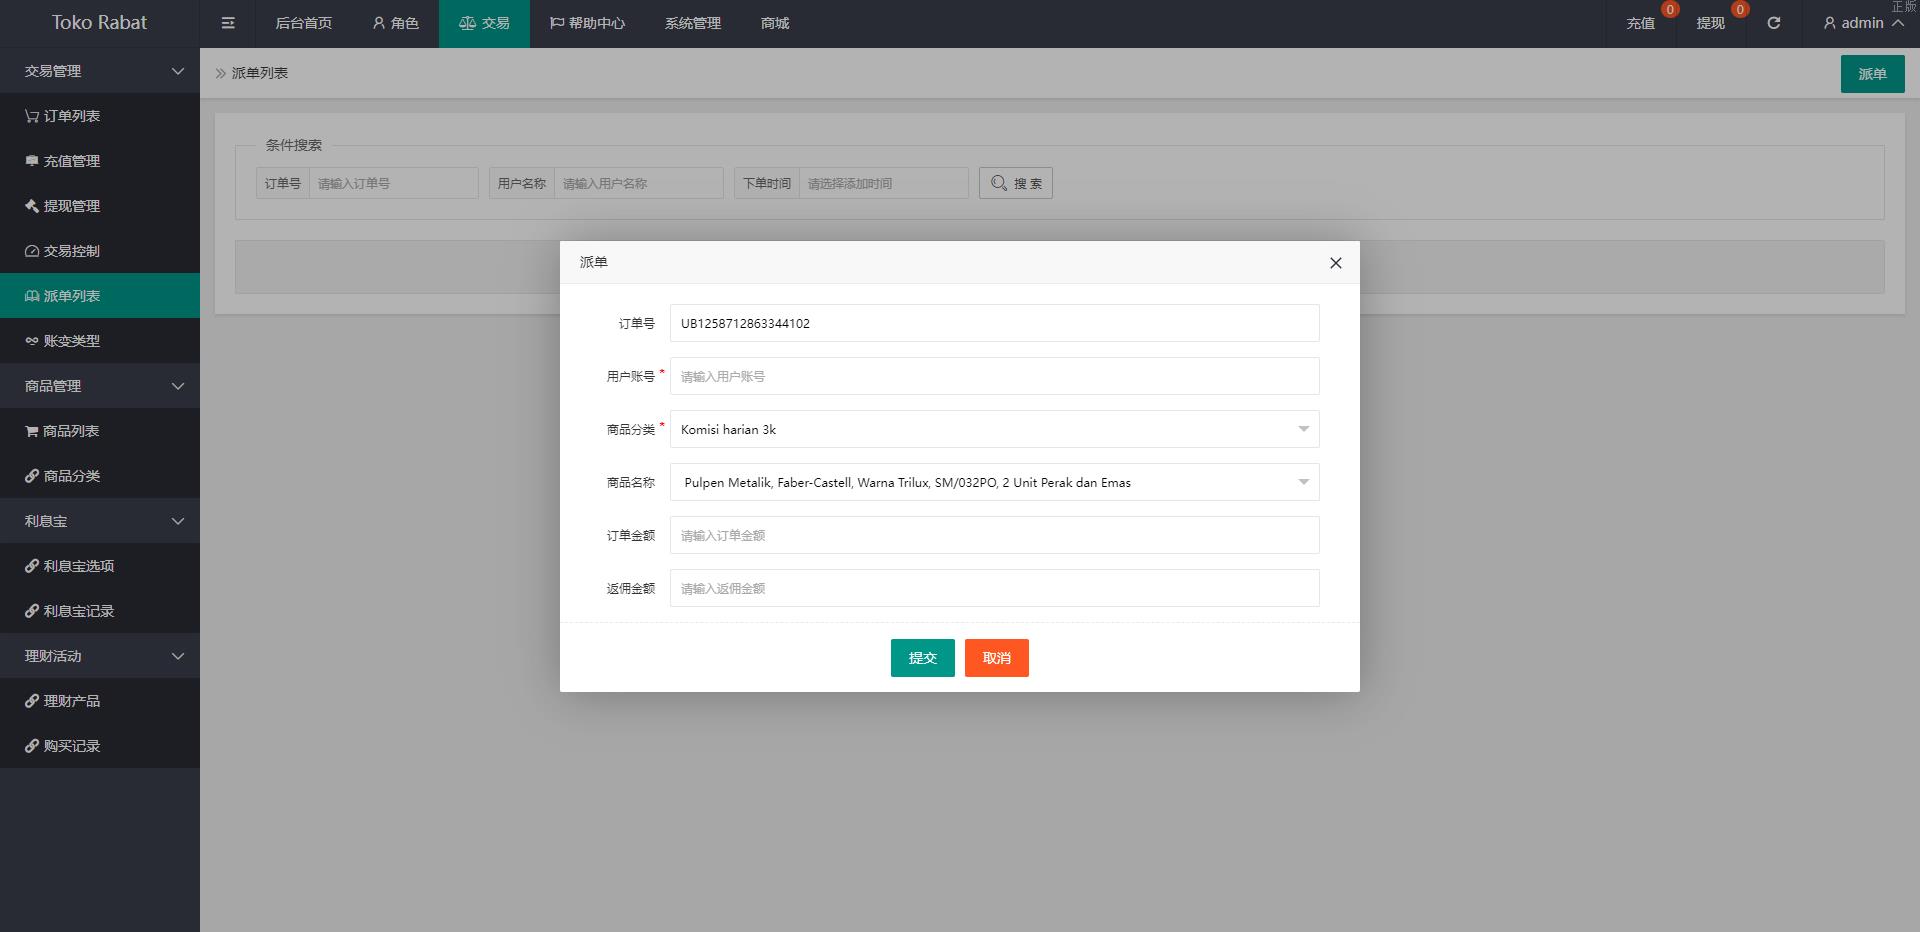Switch to the 帮助中心 top menu

tap(587, 23)
